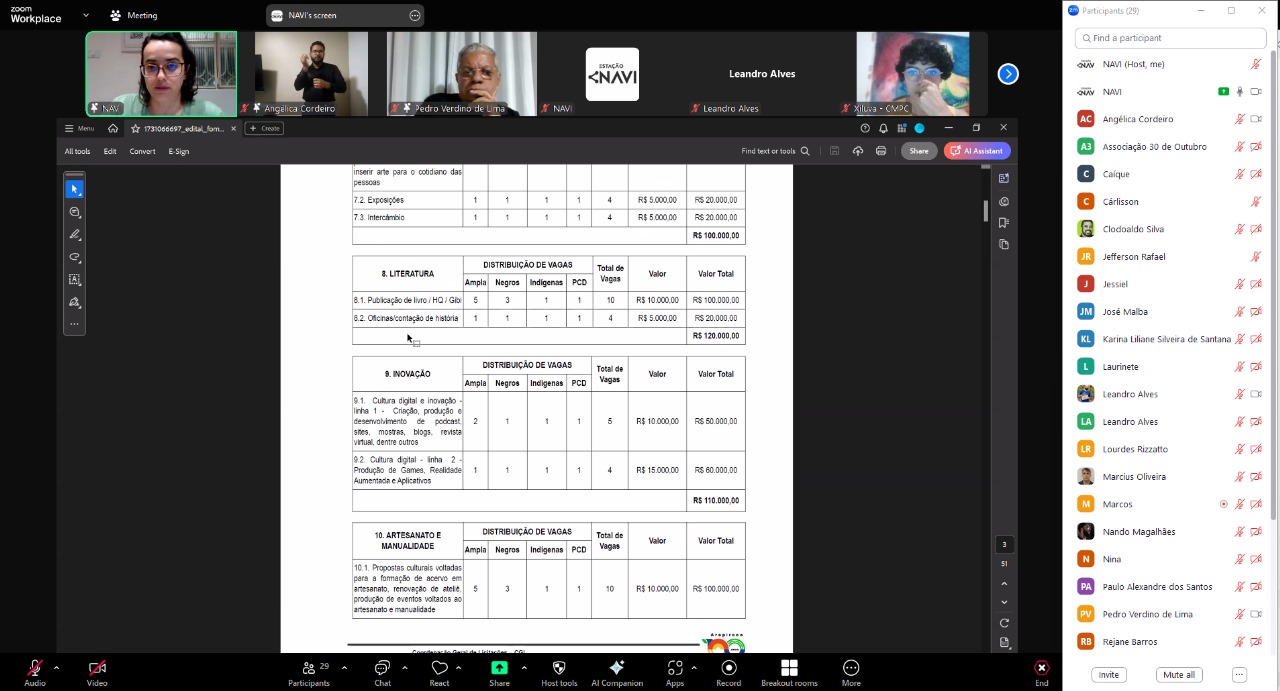Click the Invite button
Image resolution: width=1280 pixels, height=691 pixels.
pos(1108,675)
